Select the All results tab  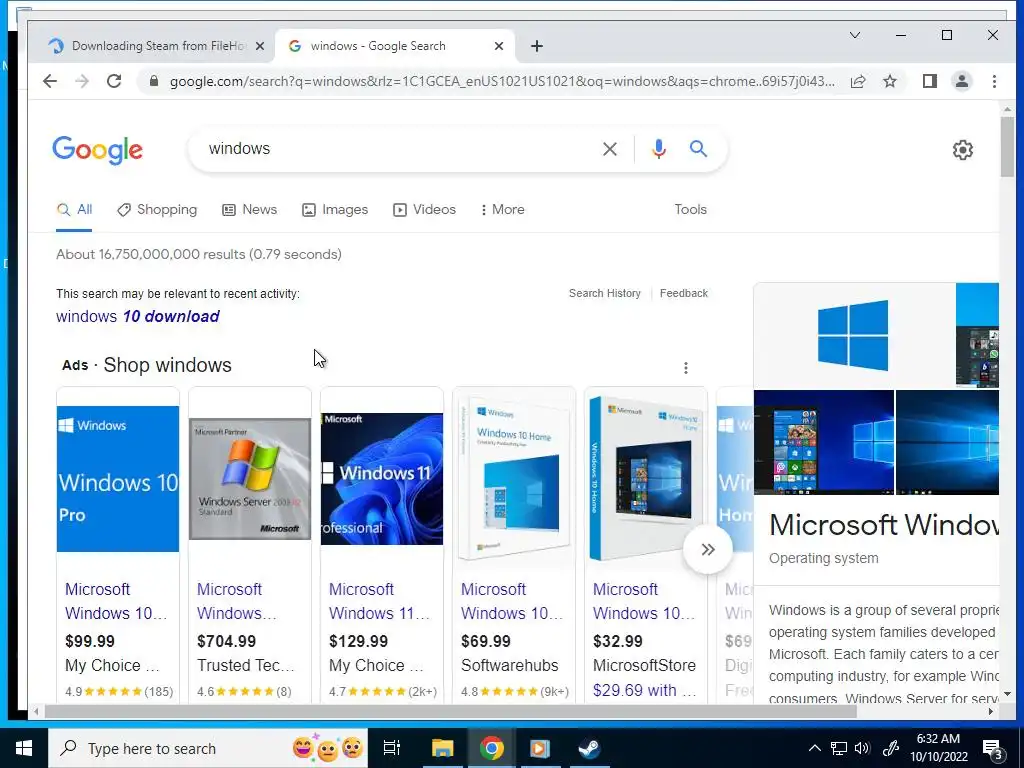[74, 210]
